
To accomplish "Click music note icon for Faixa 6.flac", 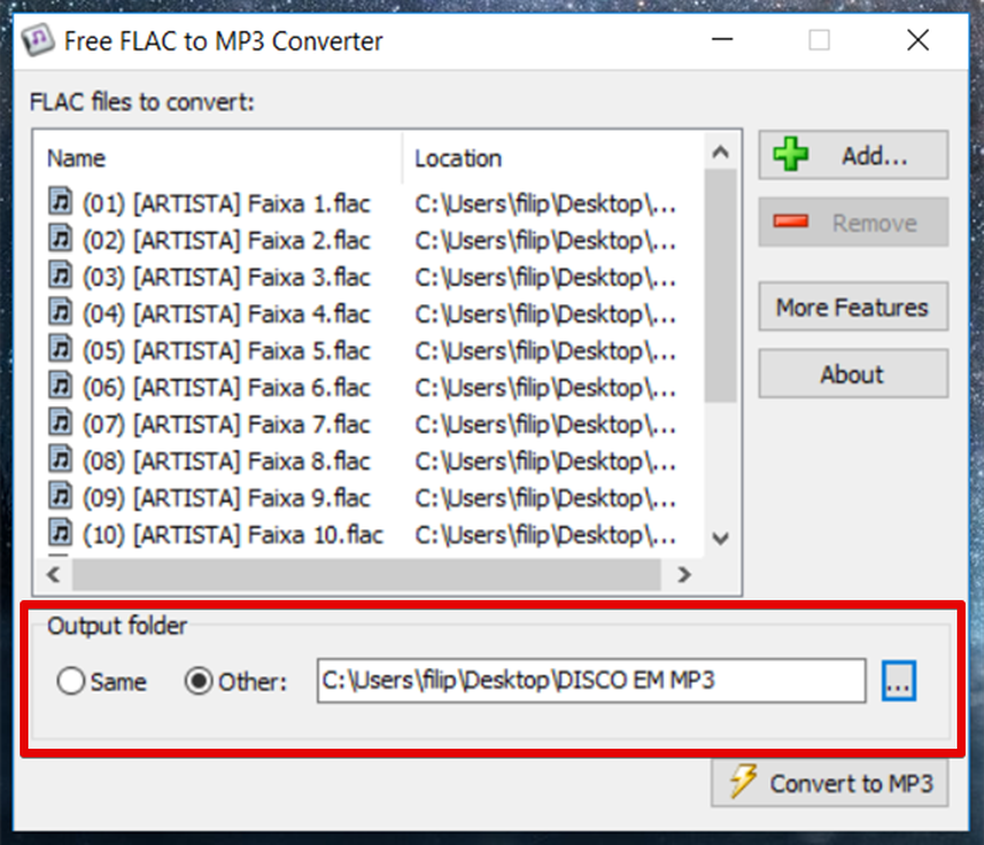I will tap(60, 385).
